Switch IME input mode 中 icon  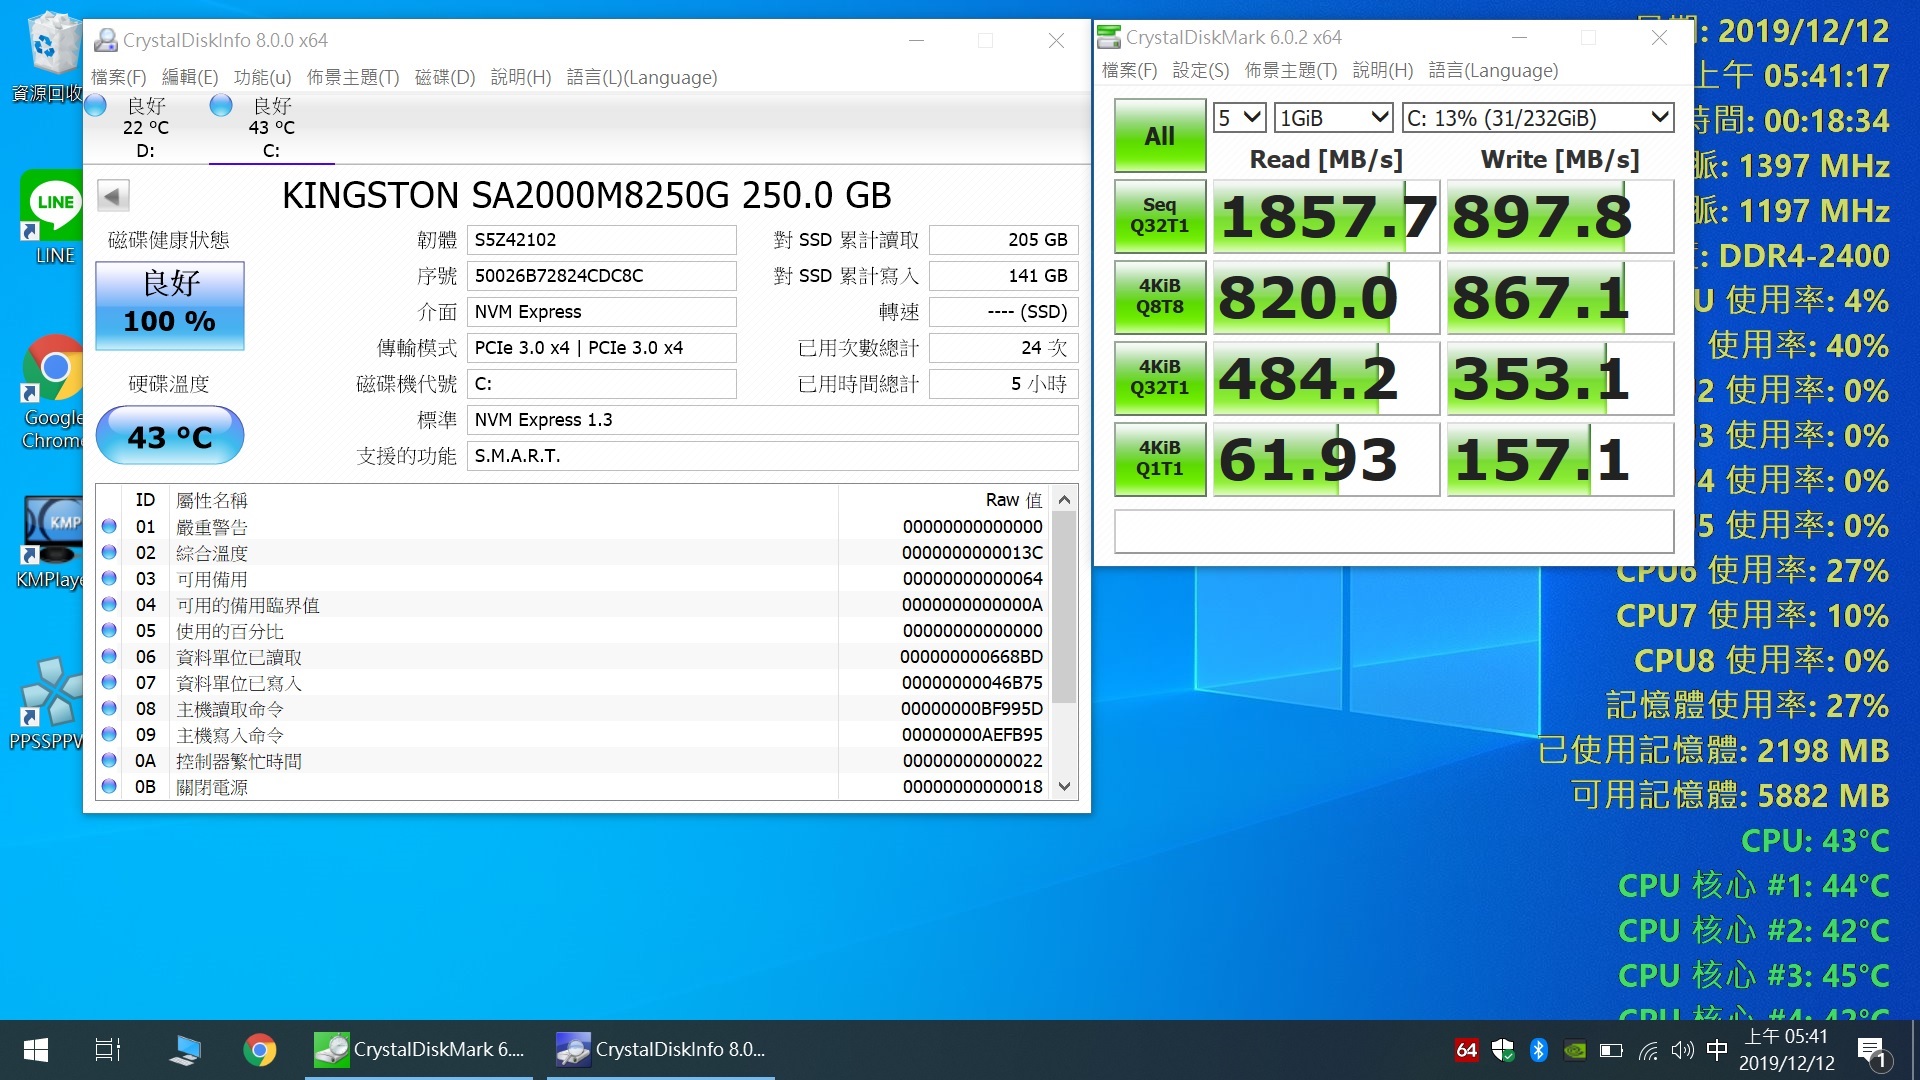pyautogui.click(x=1717, y=1050)
